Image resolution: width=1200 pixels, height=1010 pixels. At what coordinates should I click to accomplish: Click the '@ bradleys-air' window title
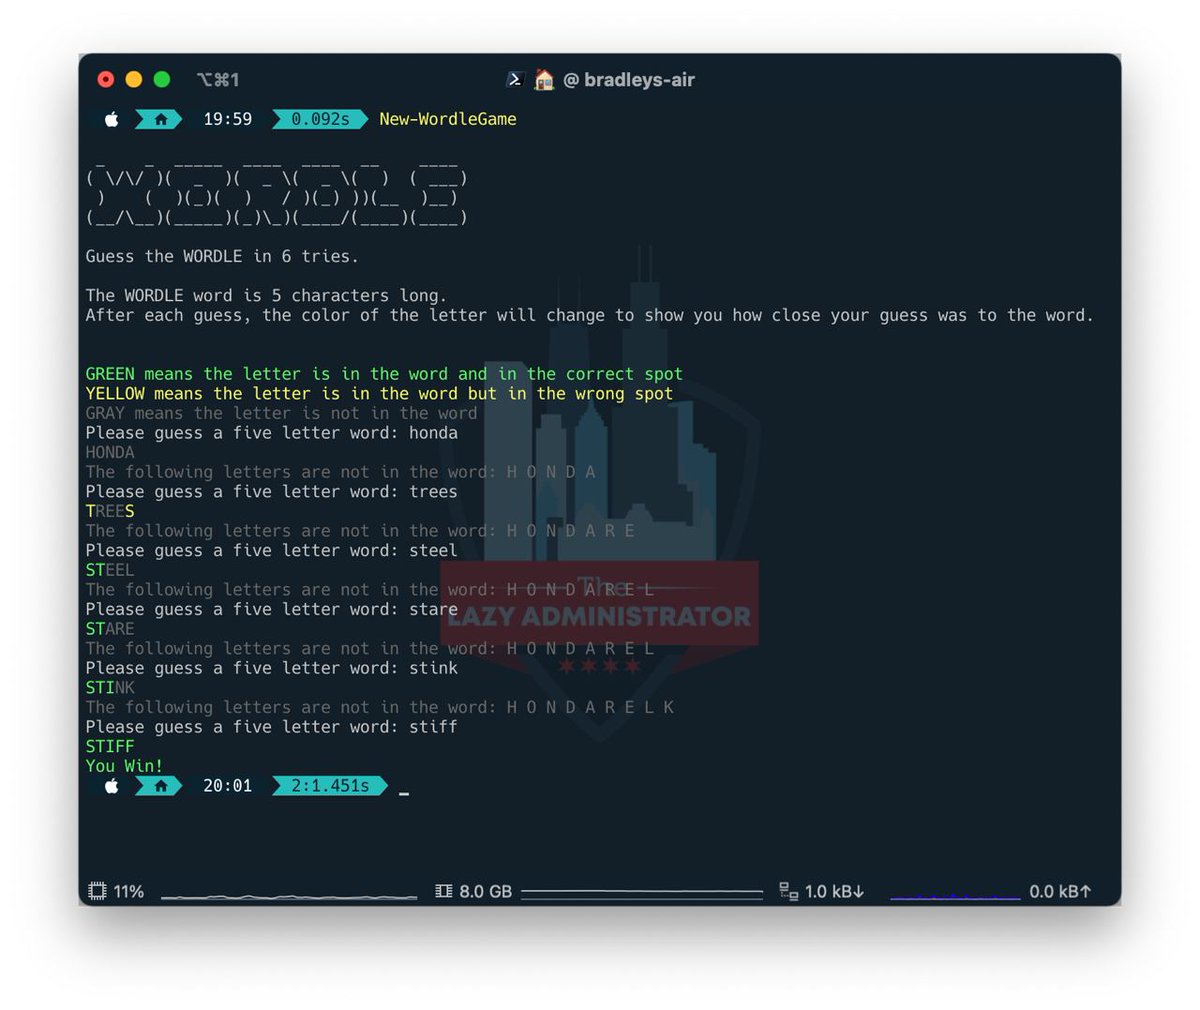(629, 80)
